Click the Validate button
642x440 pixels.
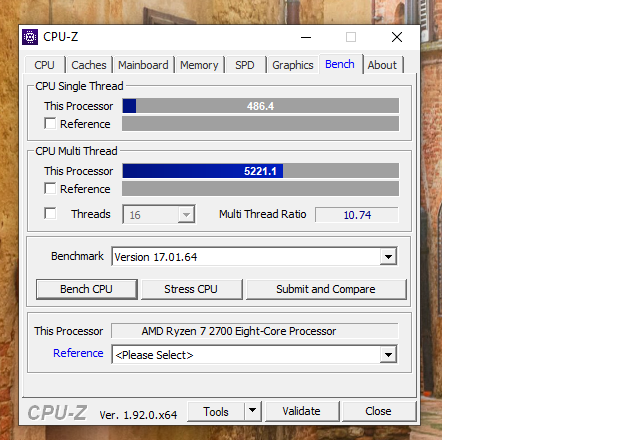click(x=302, y=411)
